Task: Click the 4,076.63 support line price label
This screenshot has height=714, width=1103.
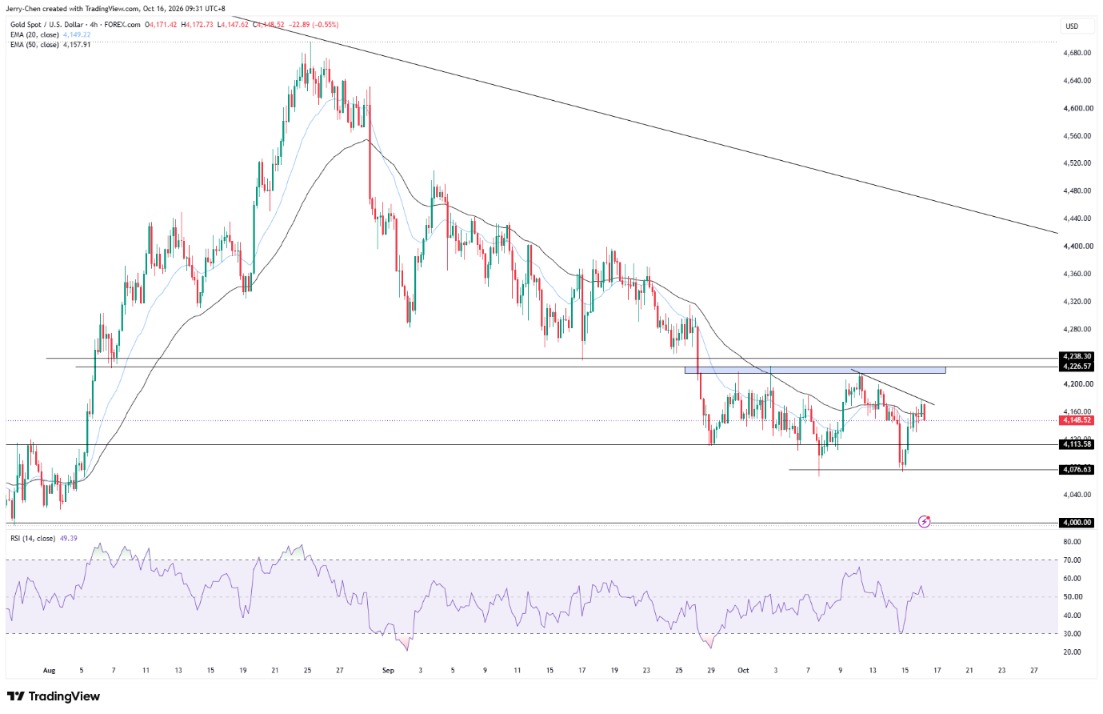Action: pyautogui.click(x=1077, y=469)
